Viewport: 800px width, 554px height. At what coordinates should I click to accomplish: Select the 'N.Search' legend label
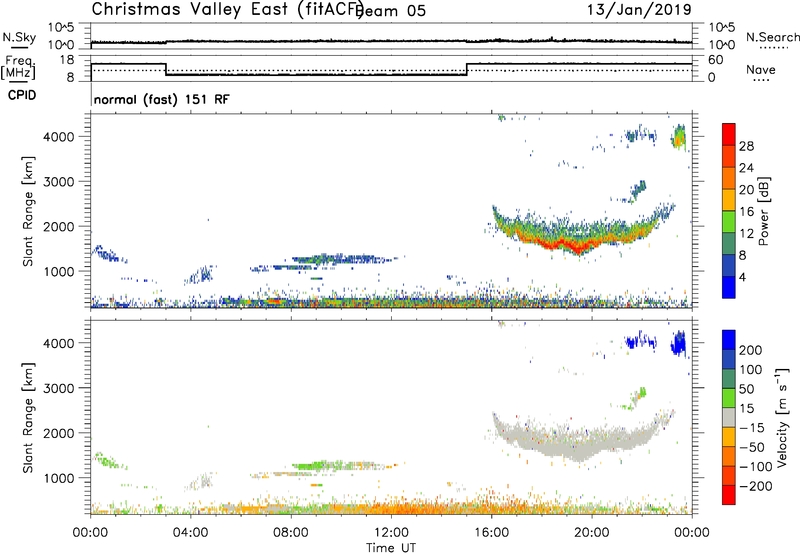[x=772, y=37]
